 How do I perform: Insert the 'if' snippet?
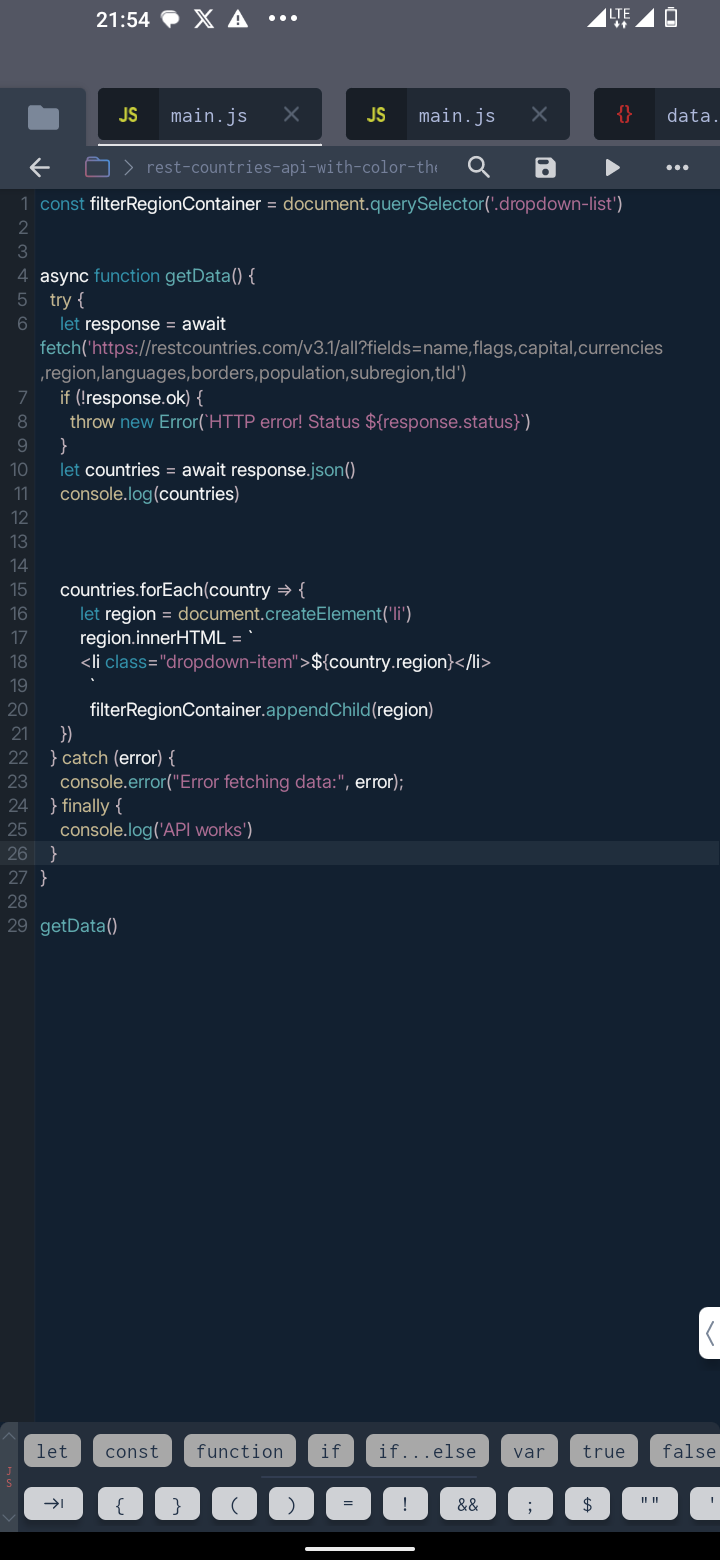coord(331,1451)
